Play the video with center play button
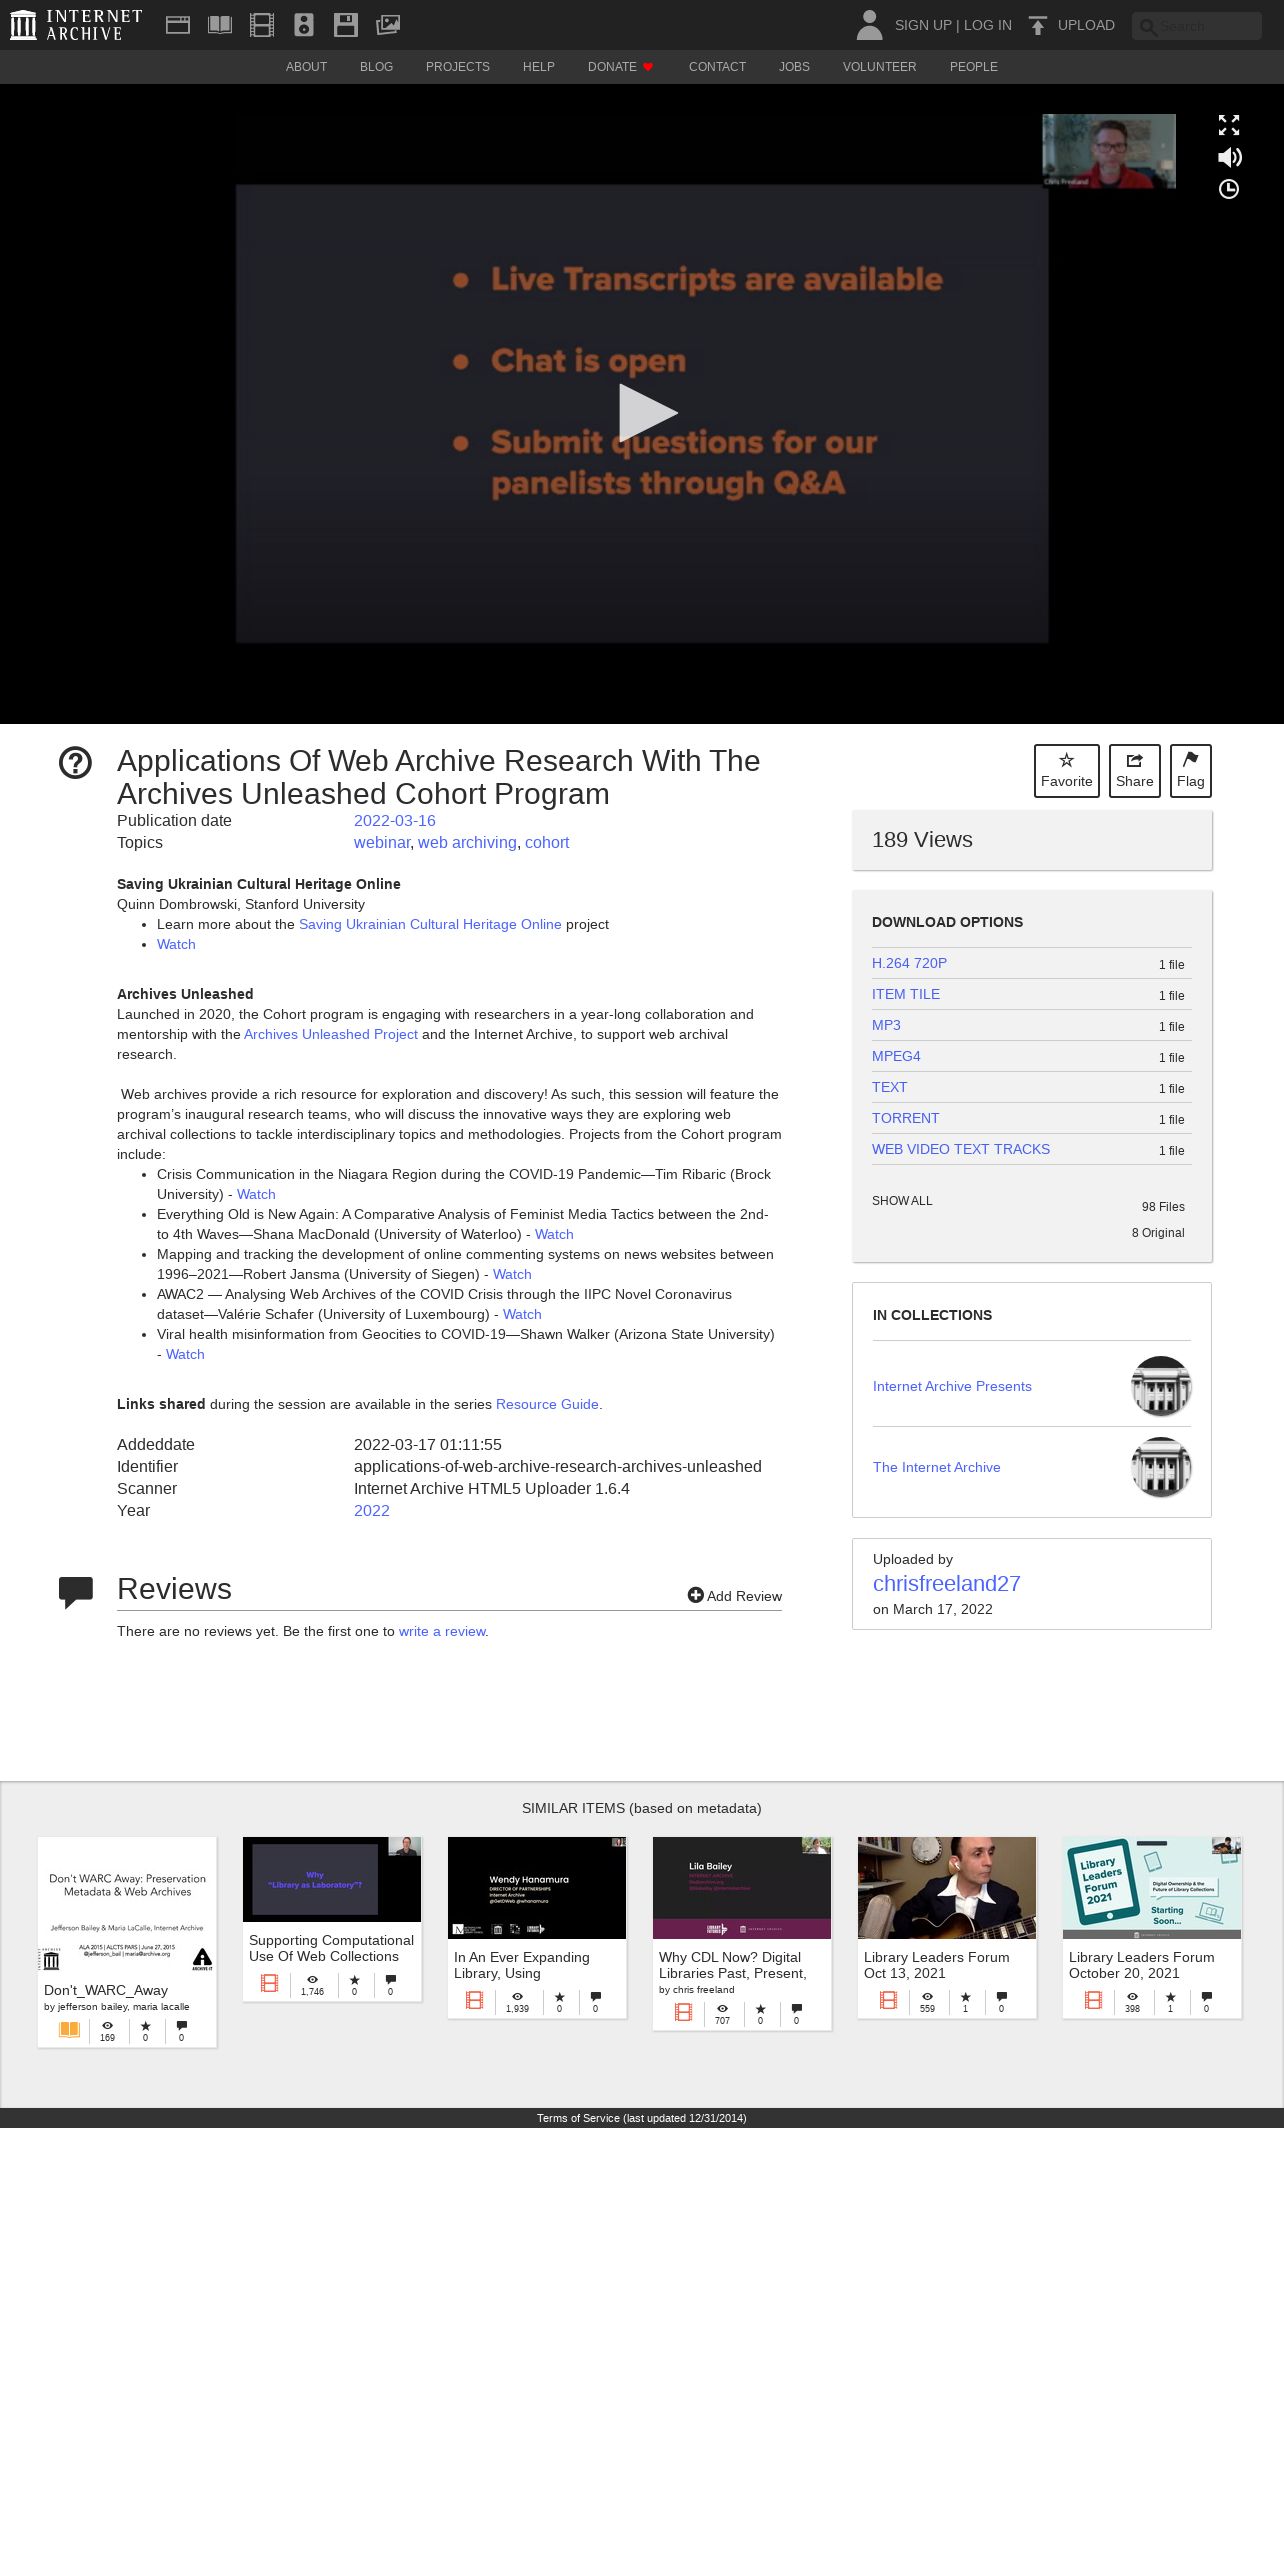The image size is (1284, 2568). 647,413
